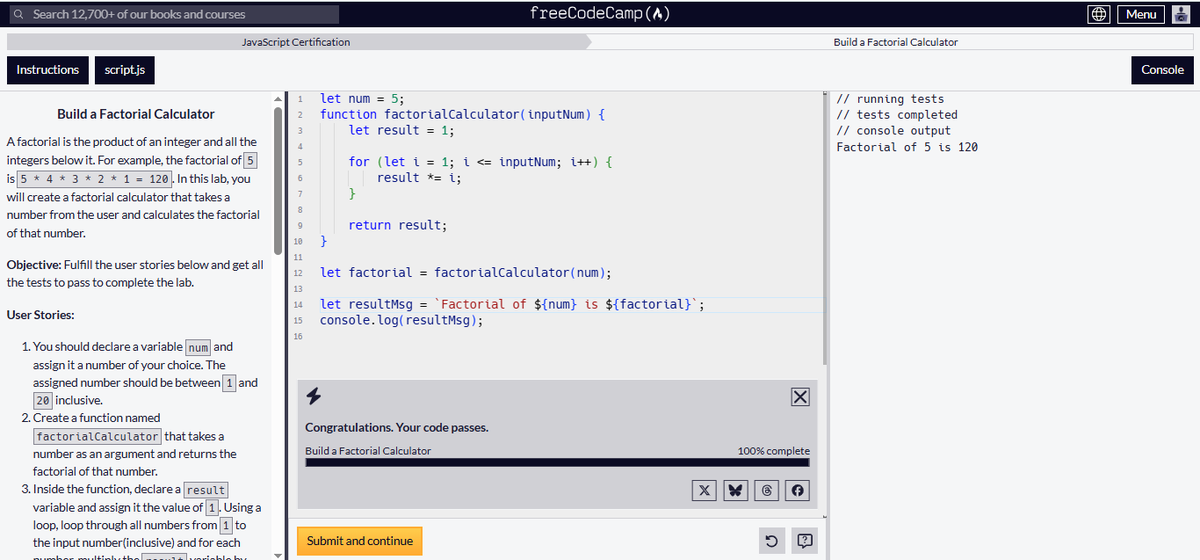Click 'console.log(resultMsg);' code line
The image size is (1200, 560).
point(402,320)
